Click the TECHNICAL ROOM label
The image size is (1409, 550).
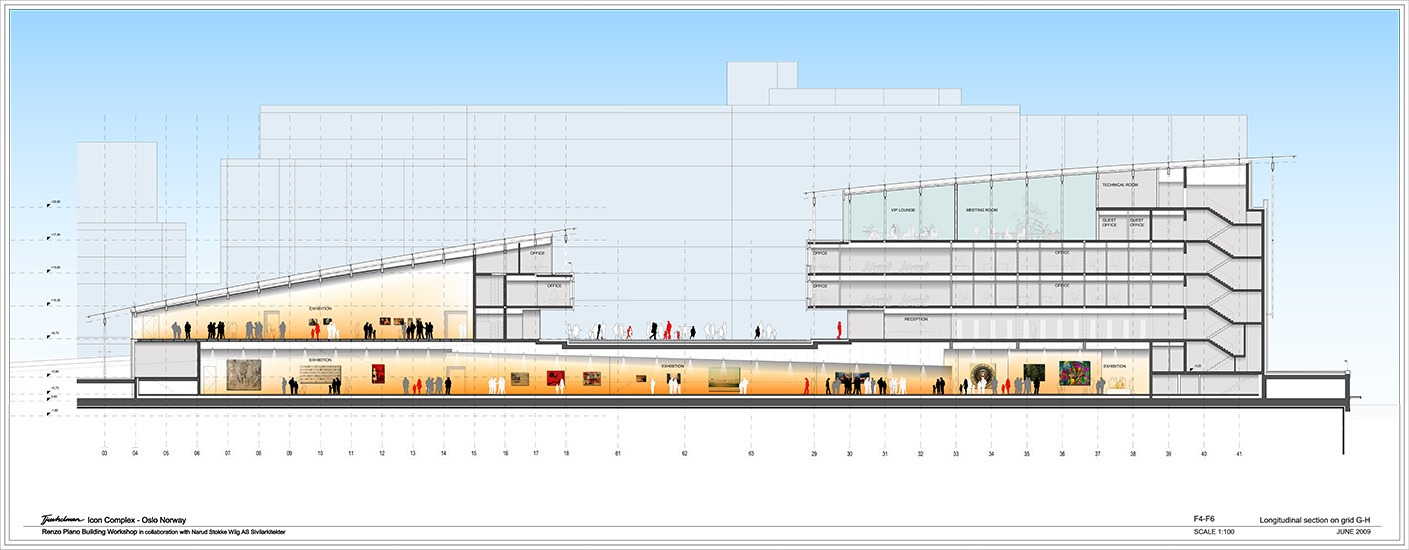1120,185
